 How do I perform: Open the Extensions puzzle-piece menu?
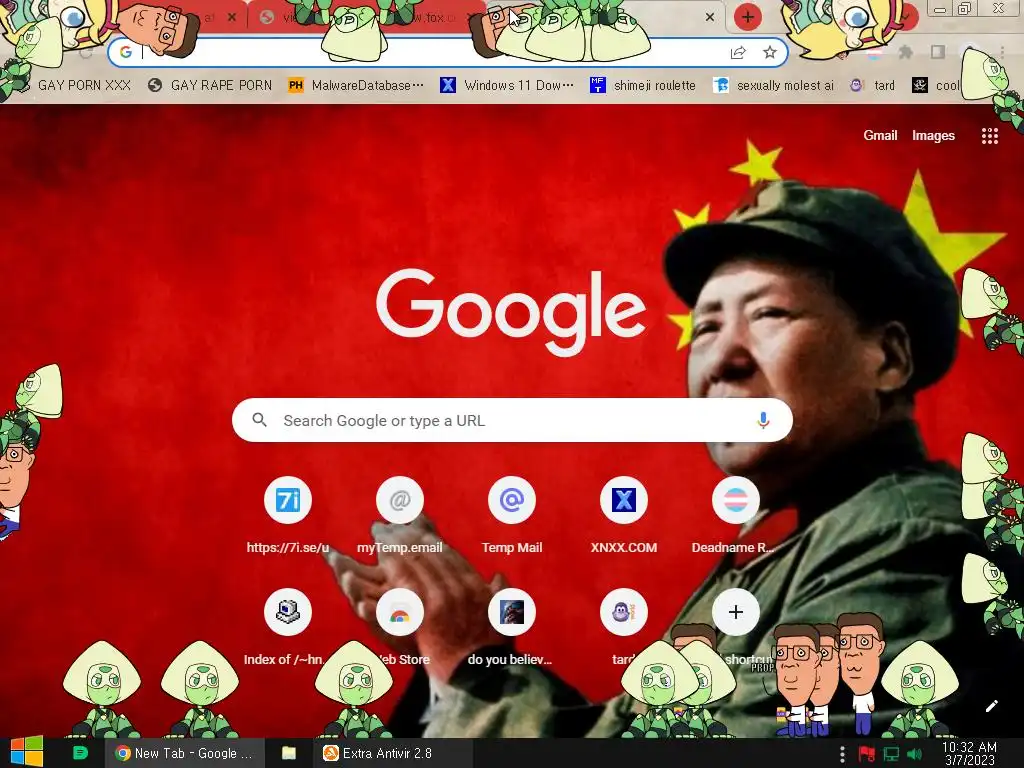tap(905, 52)
